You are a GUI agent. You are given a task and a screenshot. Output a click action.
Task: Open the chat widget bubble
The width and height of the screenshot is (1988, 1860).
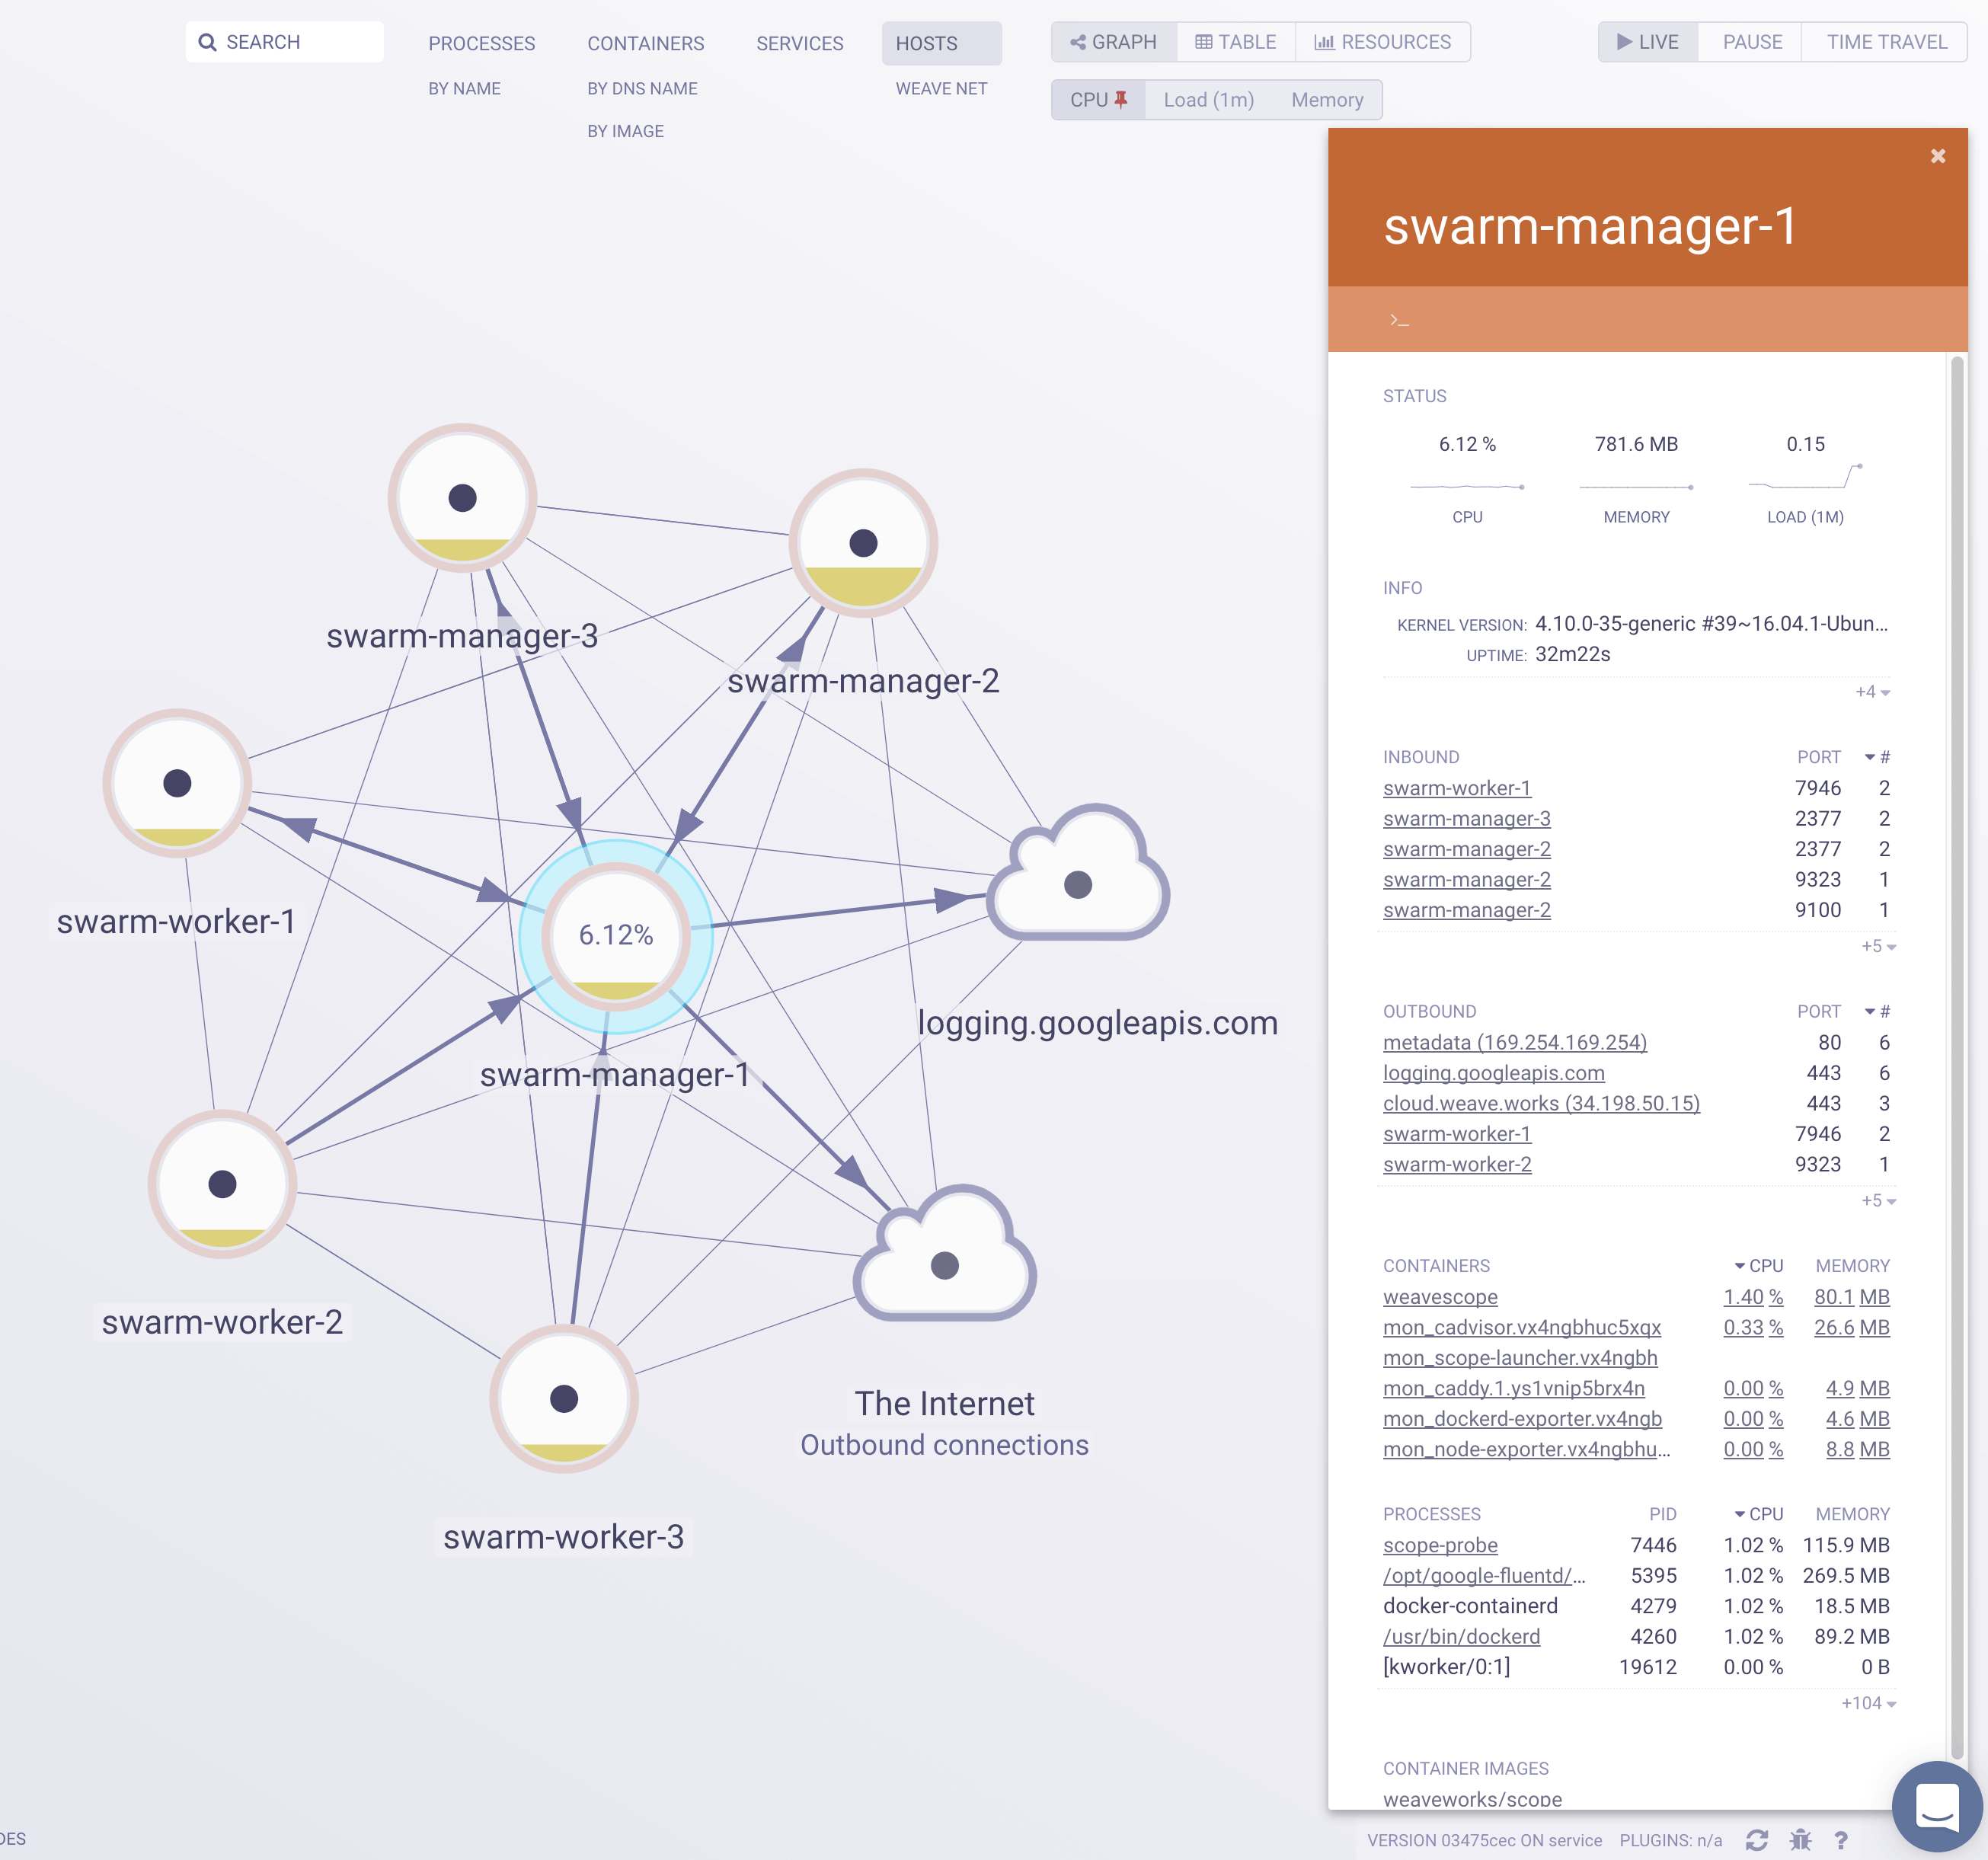point(1936,1806)
